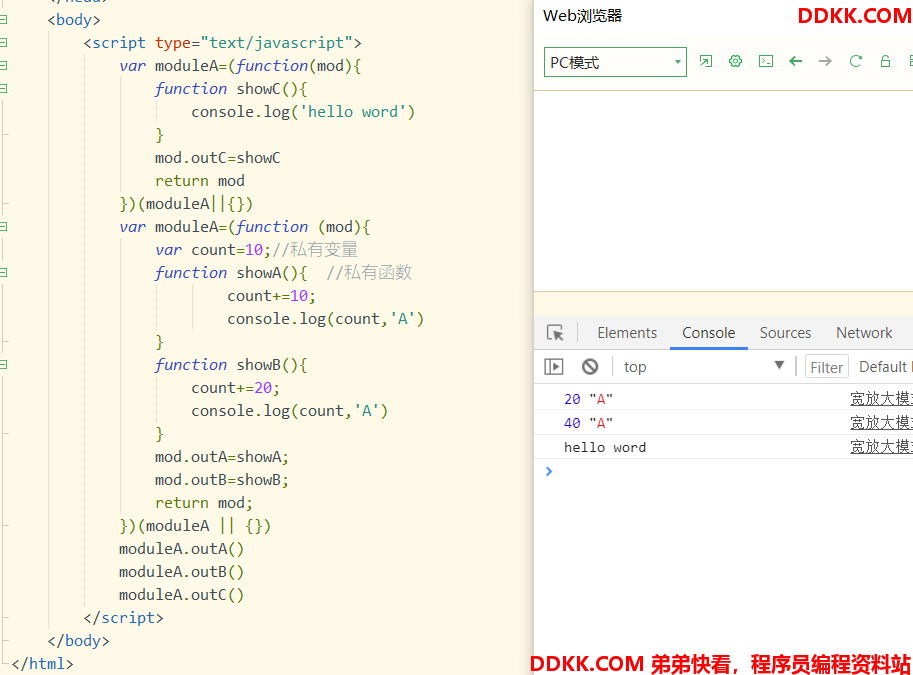The width and height of the screenshot is (913, 675).
Task: Click the moduleA.outB() call line
Action: click(181, 572)
